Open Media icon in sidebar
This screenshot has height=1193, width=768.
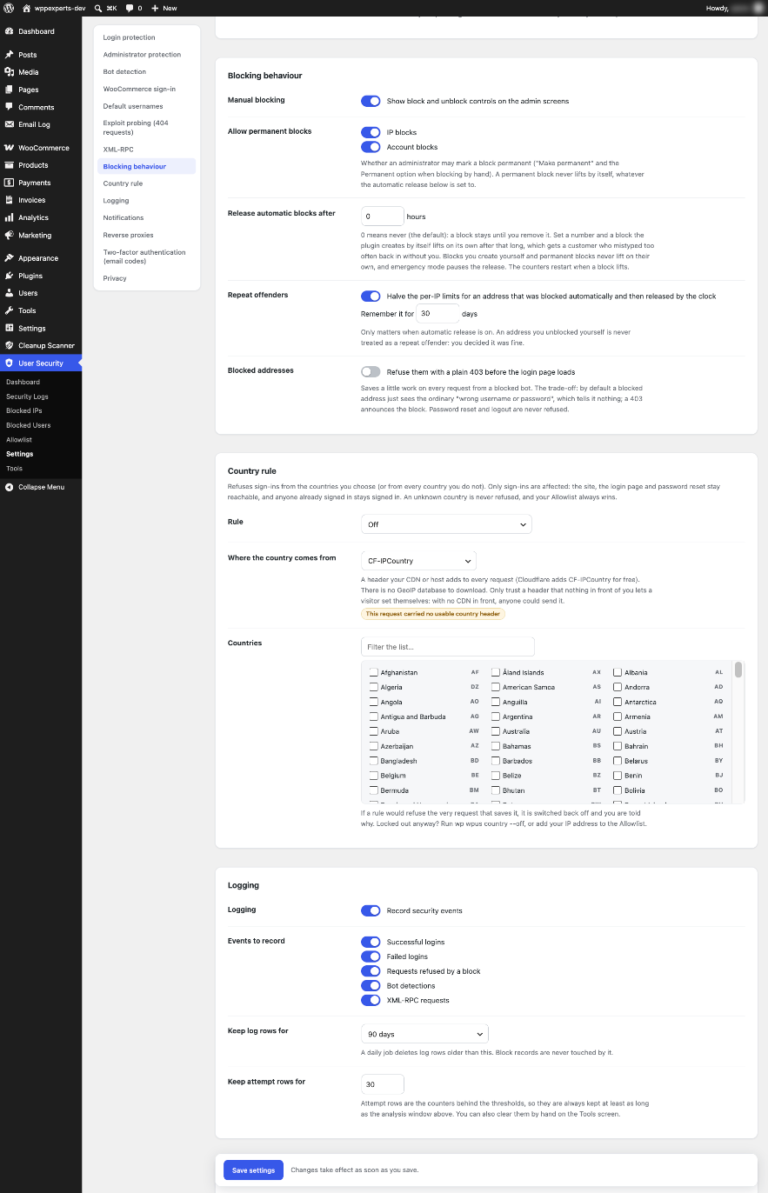[x=9, y=72]
